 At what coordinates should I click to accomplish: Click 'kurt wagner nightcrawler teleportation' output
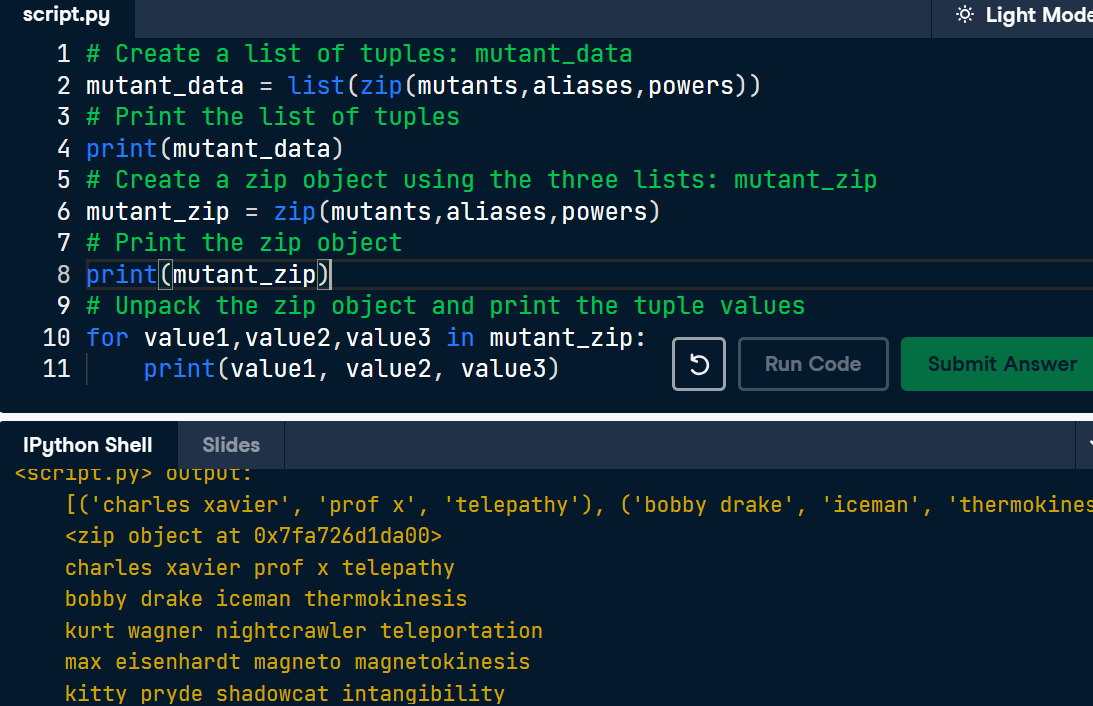point(303,631)
